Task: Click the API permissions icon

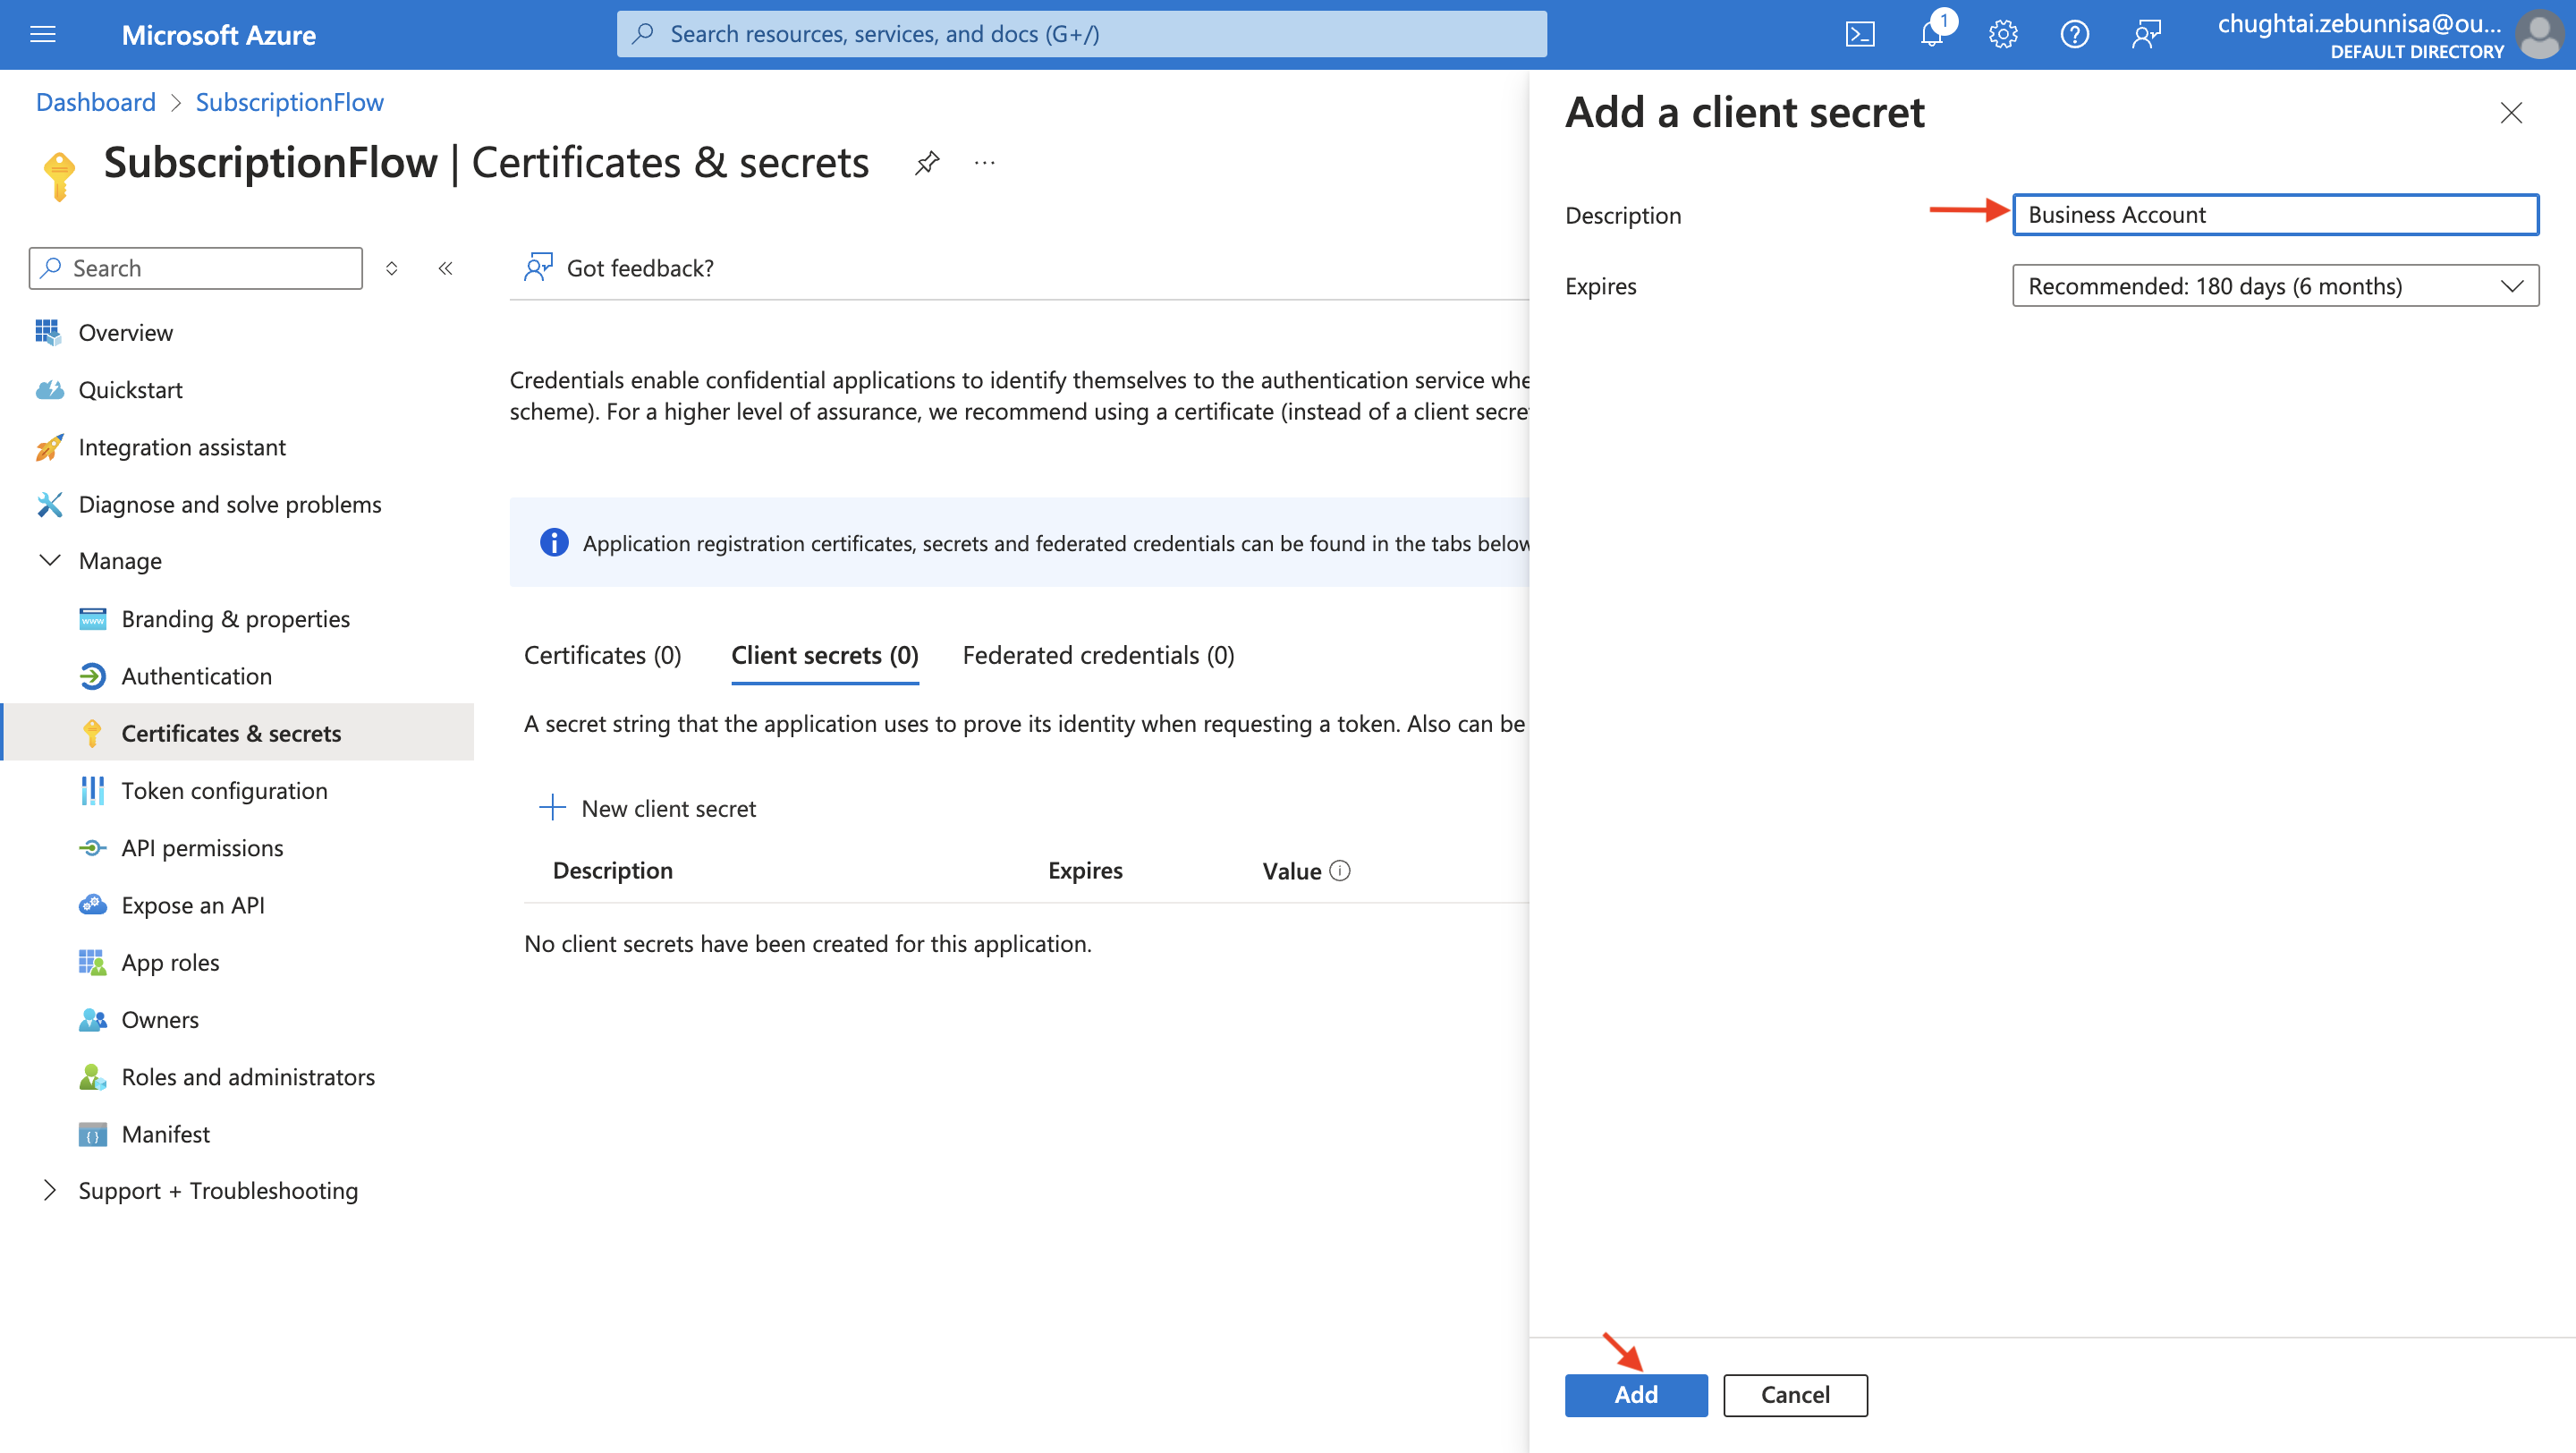Action: click(x=92, y=848)
